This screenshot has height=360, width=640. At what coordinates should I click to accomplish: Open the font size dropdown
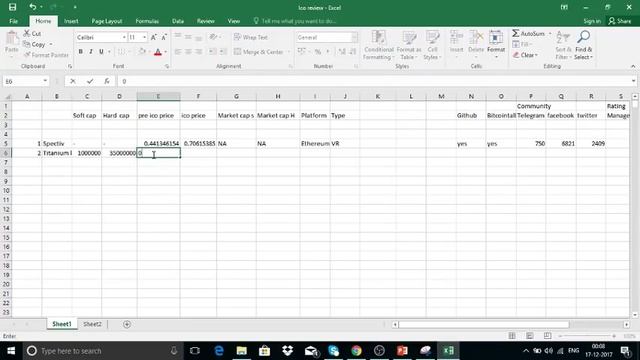click(144, 37)
